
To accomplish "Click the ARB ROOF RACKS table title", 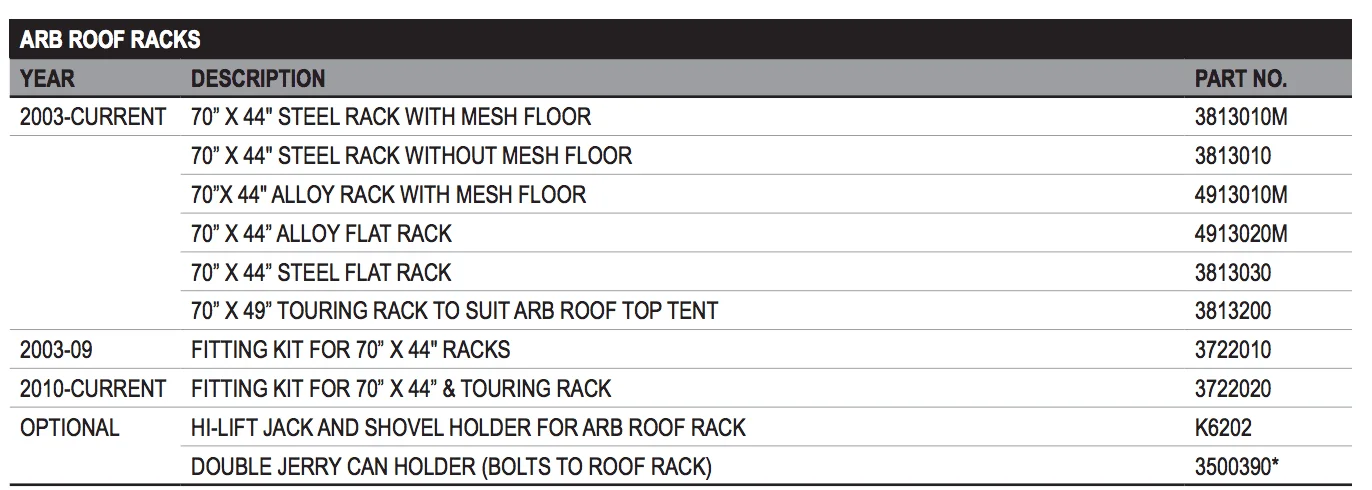I will pyautogui.click(x=110, y=40).
